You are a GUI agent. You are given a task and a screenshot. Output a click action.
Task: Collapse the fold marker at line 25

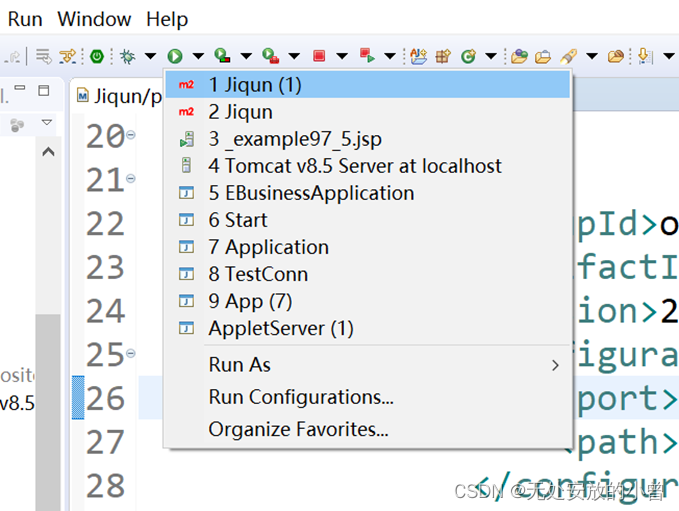[x=131, y=354]
